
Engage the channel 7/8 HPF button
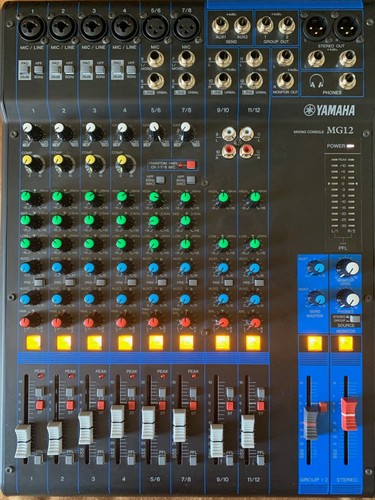[x=191, y=180]
